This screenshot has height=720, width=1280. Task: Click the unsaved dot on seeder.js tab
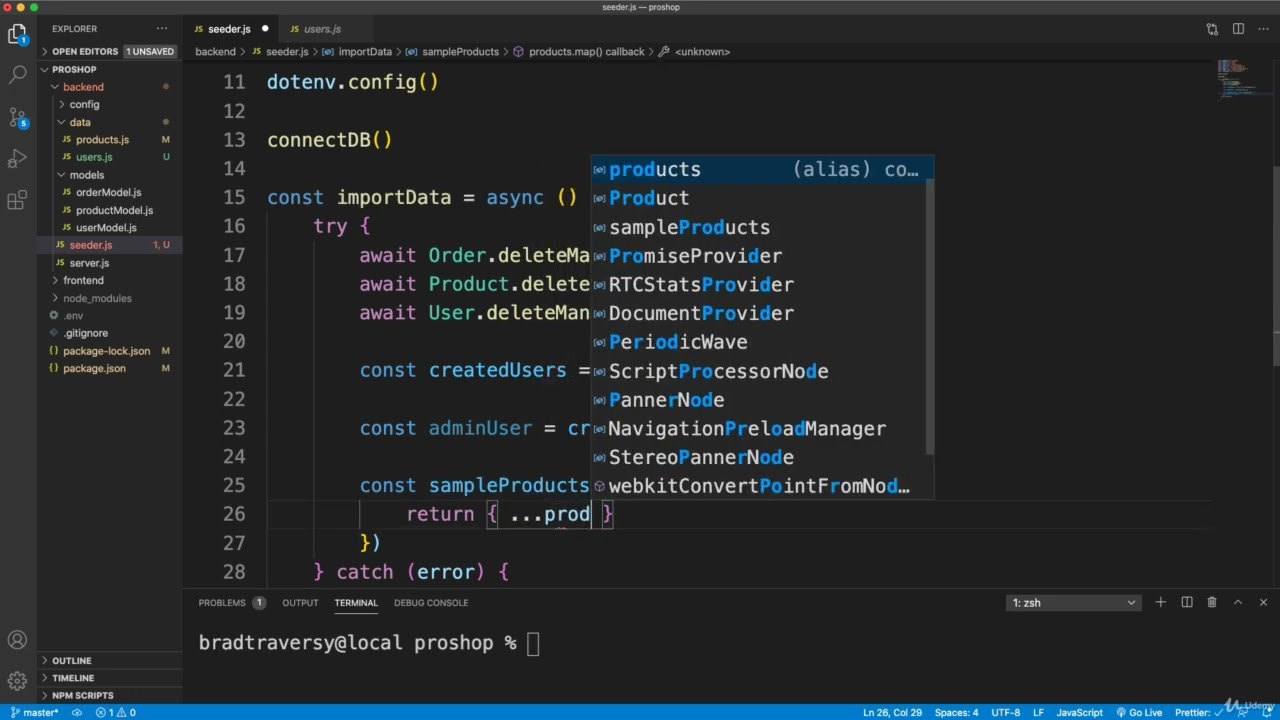coord(265,29)
